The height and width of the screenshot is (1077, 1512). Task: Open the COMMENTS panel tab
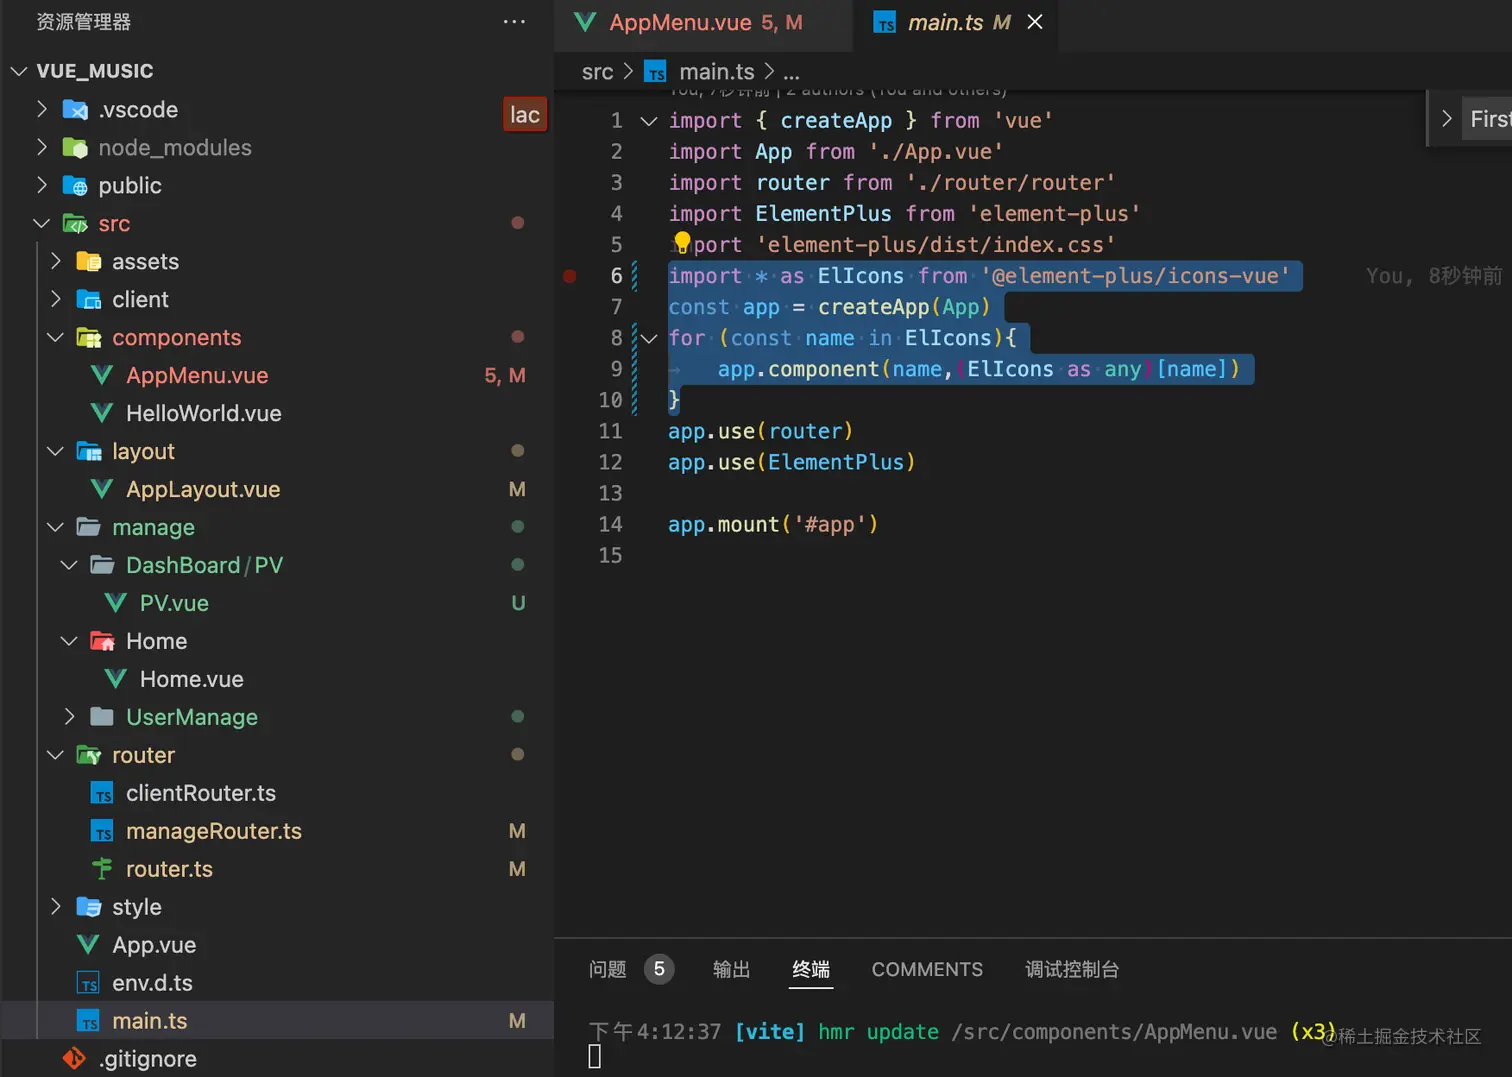[x=927, y=969]
